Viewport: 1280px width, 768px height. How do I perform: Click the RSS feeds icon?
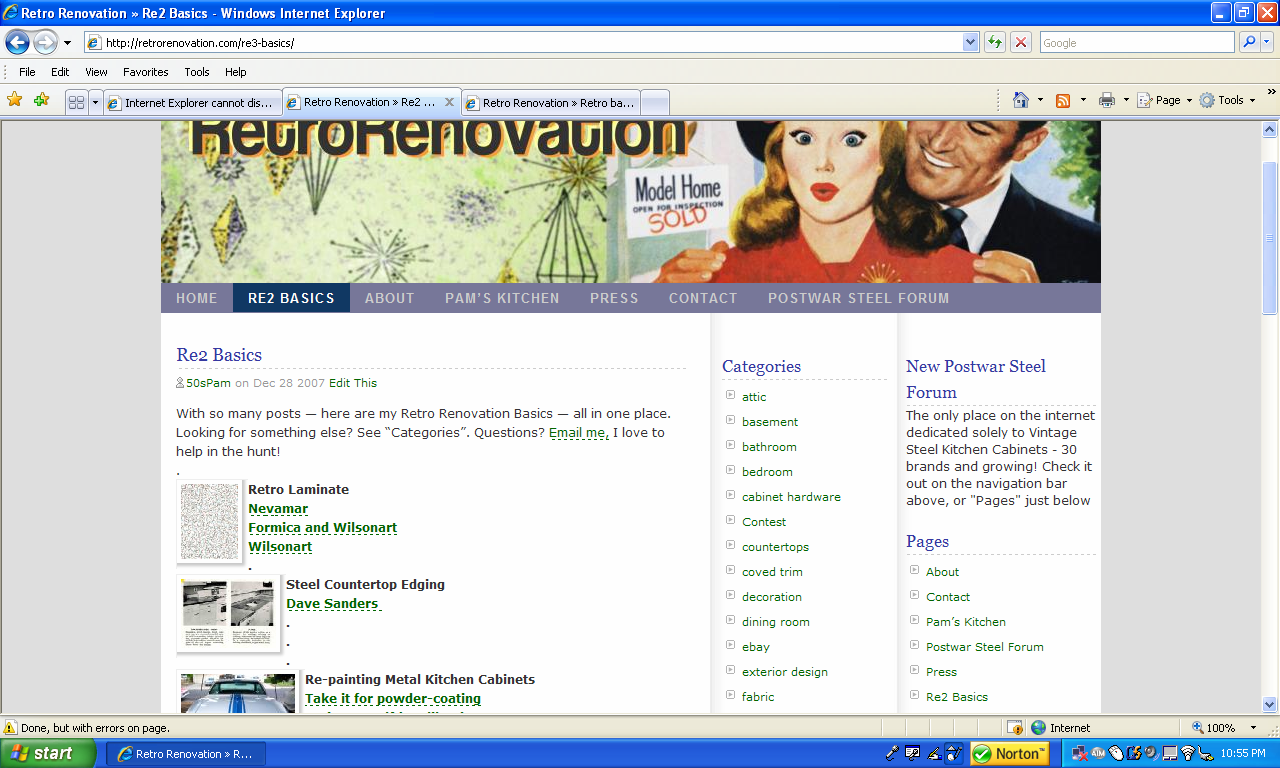click(1063, 100)
